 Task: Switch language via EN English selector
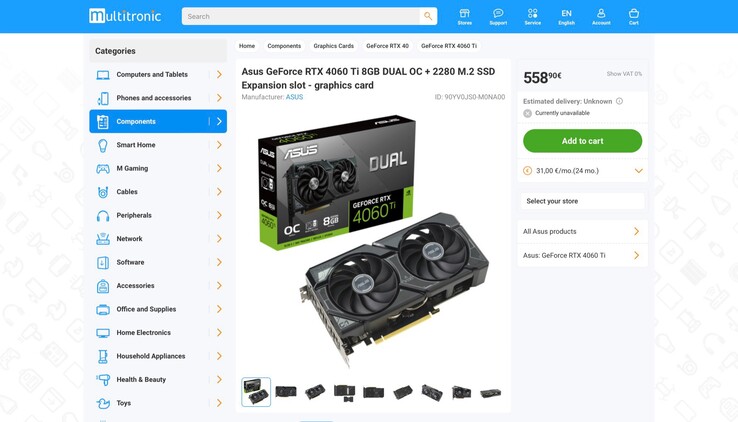[x=566, y=16]
